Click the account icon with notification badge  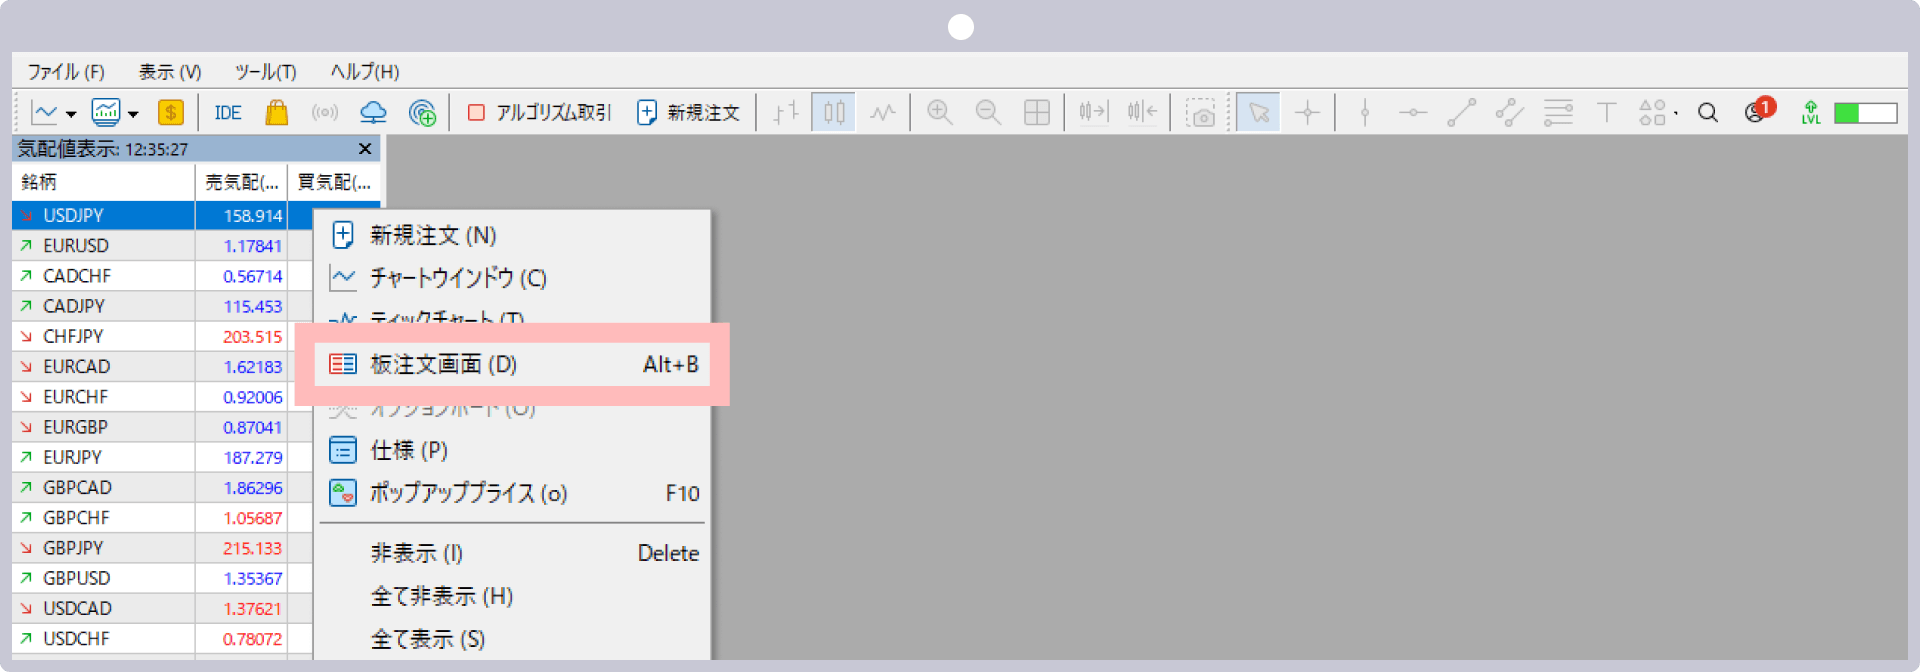click(1755, 113)
